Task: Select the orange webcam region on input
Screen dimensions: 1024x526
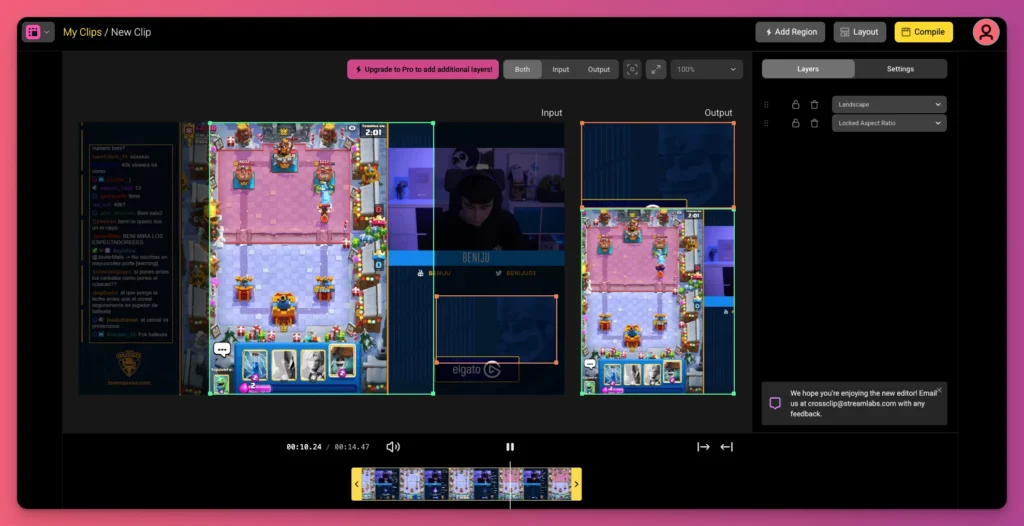Action: click(496, 329)
